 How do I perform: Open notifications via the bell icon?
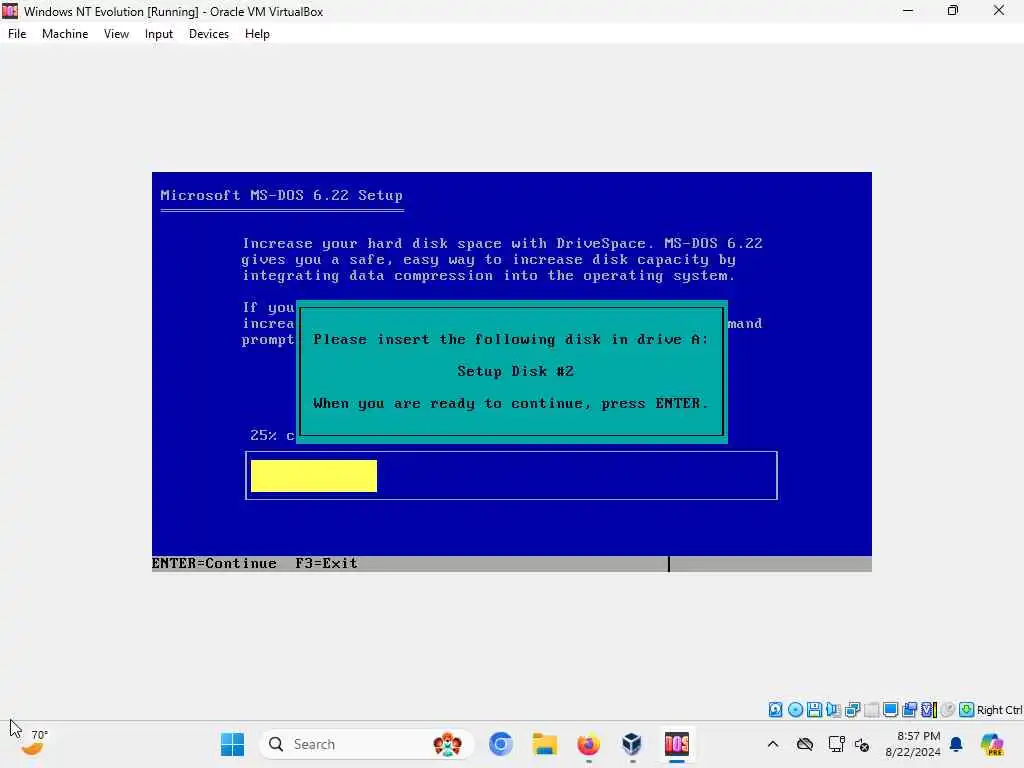pos(956,744)
